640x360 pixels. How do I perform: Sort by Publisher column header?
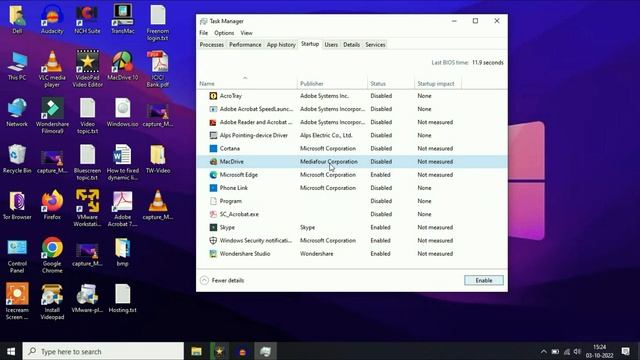332,83
